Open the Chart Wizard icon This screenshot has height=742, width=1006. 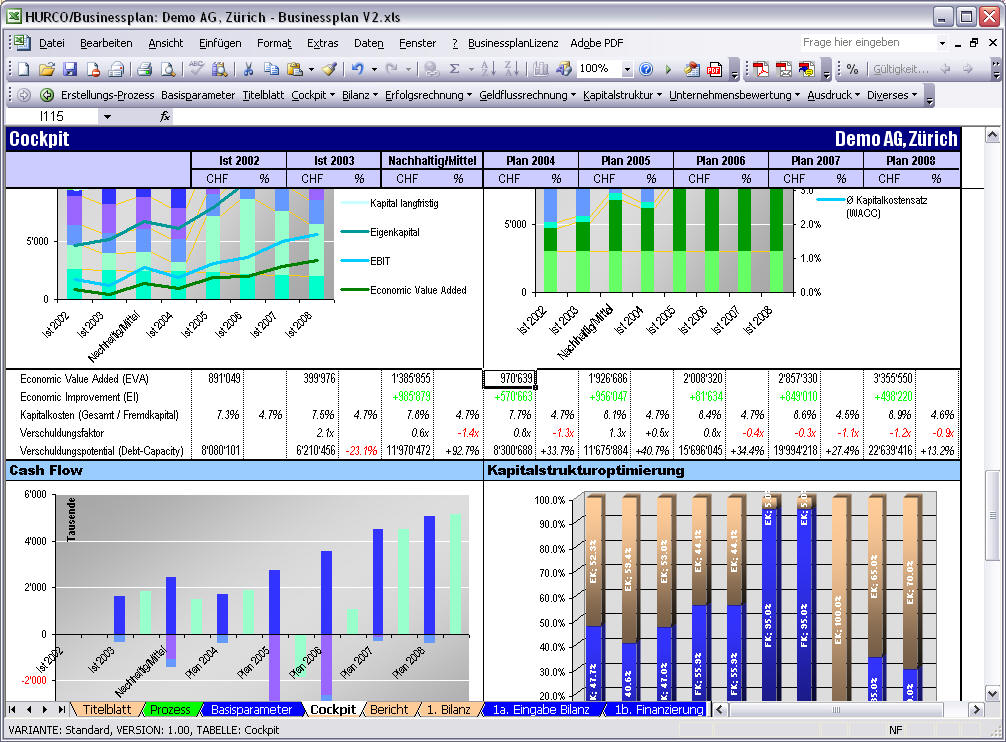click(x=540, y=69)
